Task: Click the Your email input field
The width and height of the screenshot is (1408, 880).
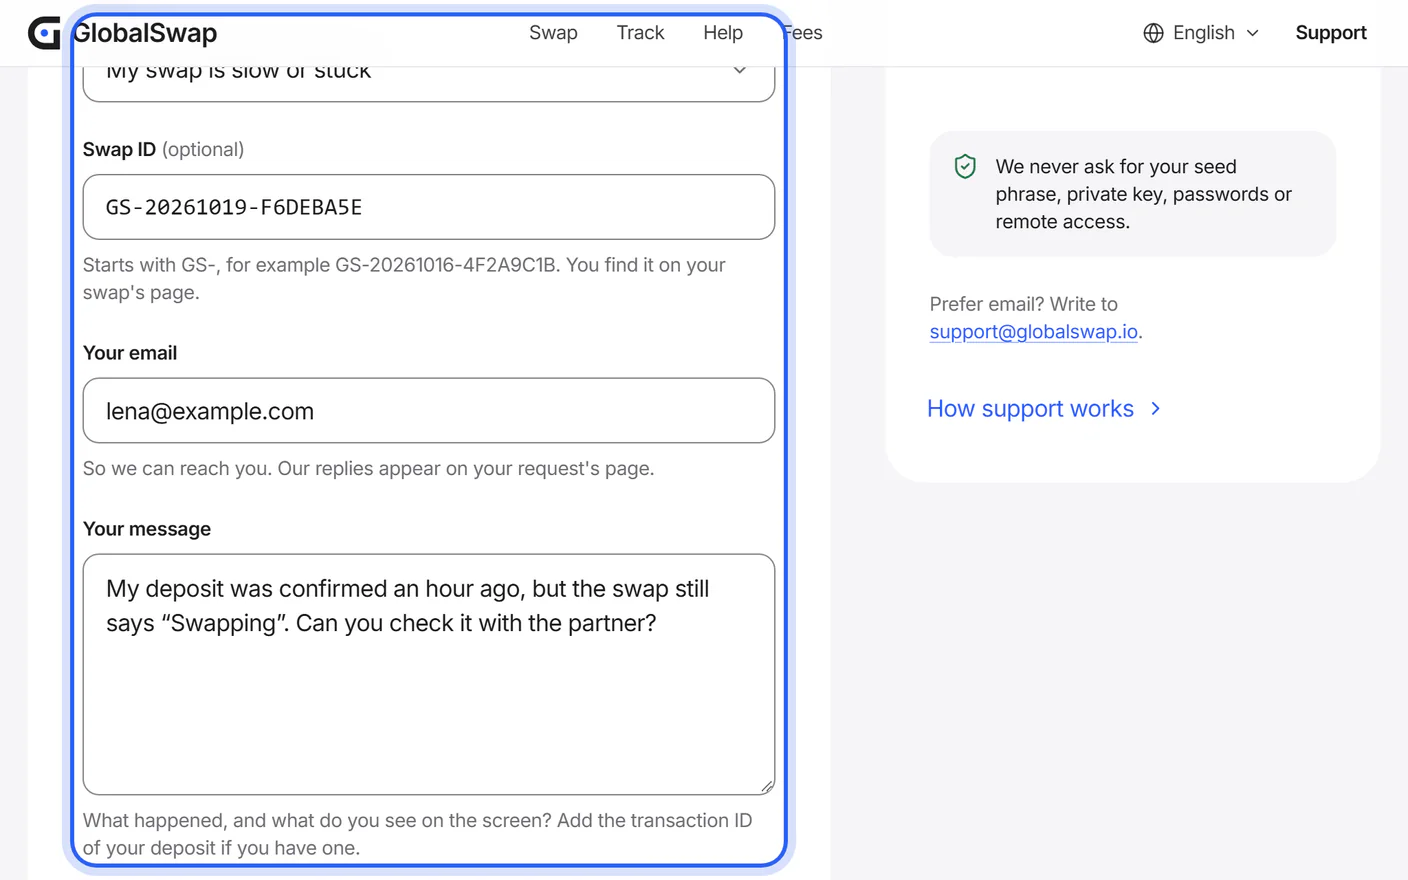Action: tap(429, 411)
